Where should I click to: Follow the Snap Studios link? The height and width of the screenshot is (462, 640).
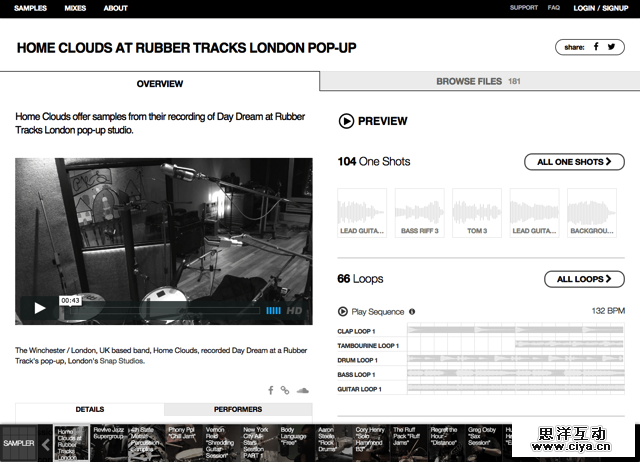coord(122,361)
